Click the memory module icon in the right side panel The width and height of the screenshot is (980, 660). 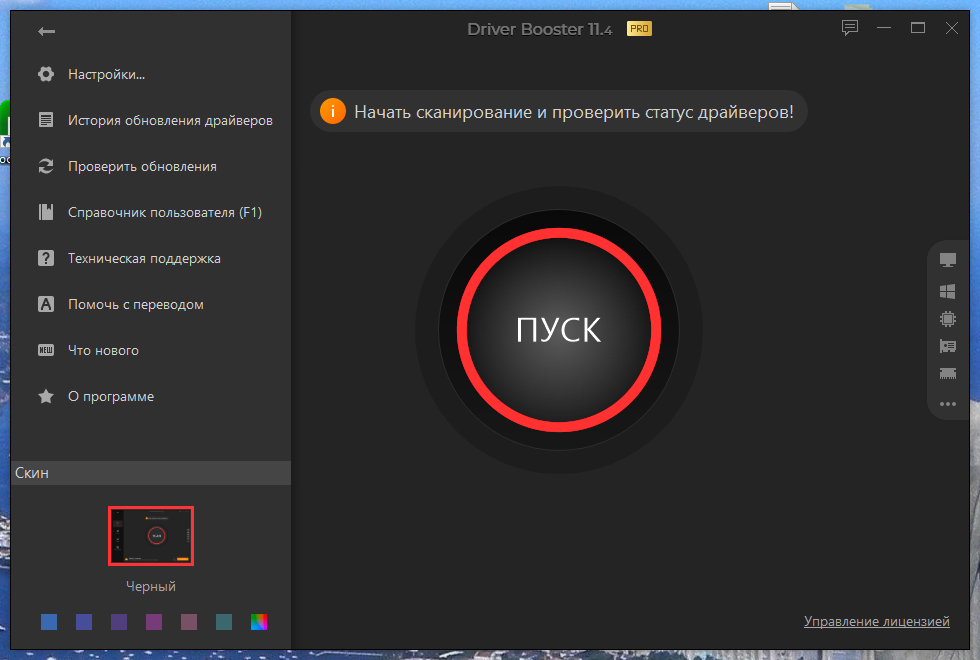coord(948,373)
